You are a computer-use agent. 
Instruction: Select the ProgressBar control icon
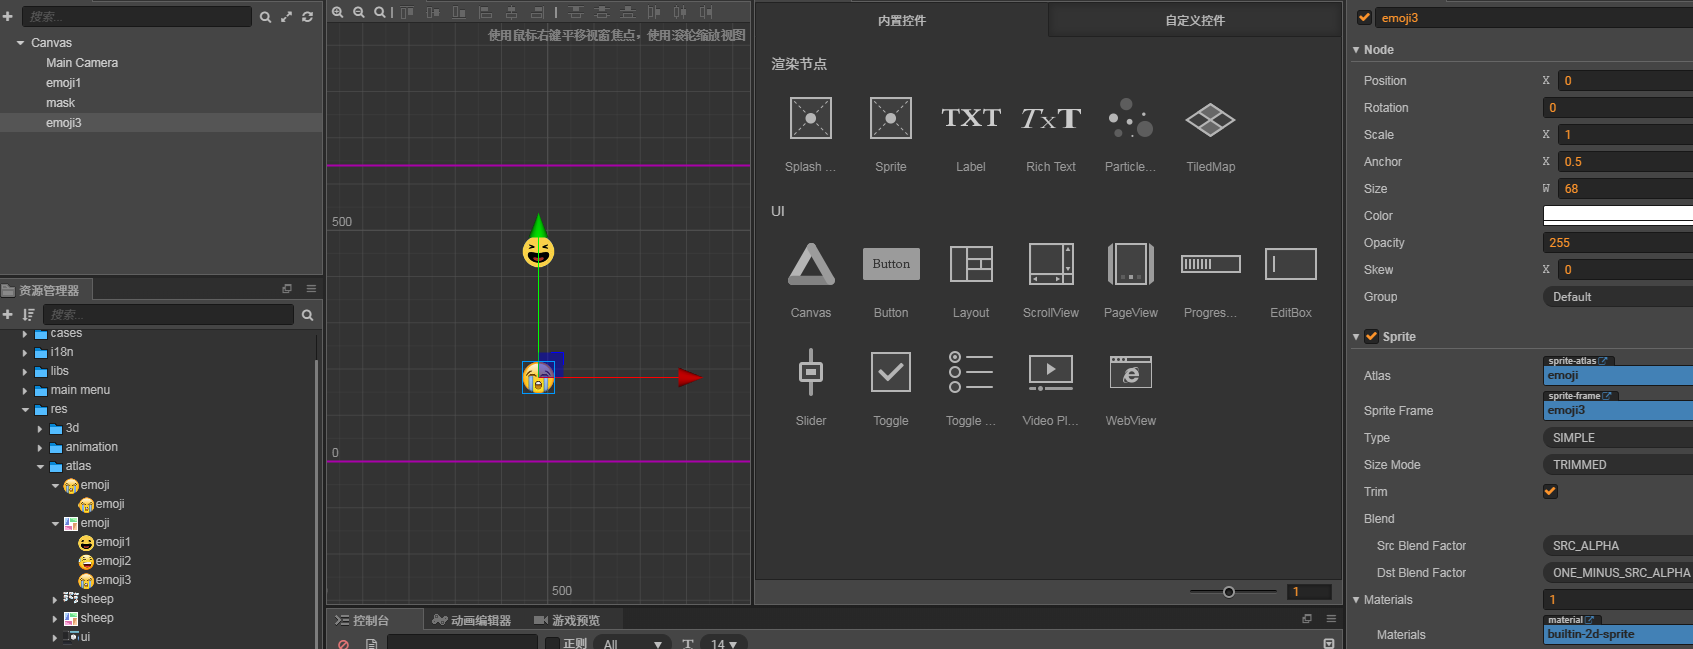tap(1211, 264)
